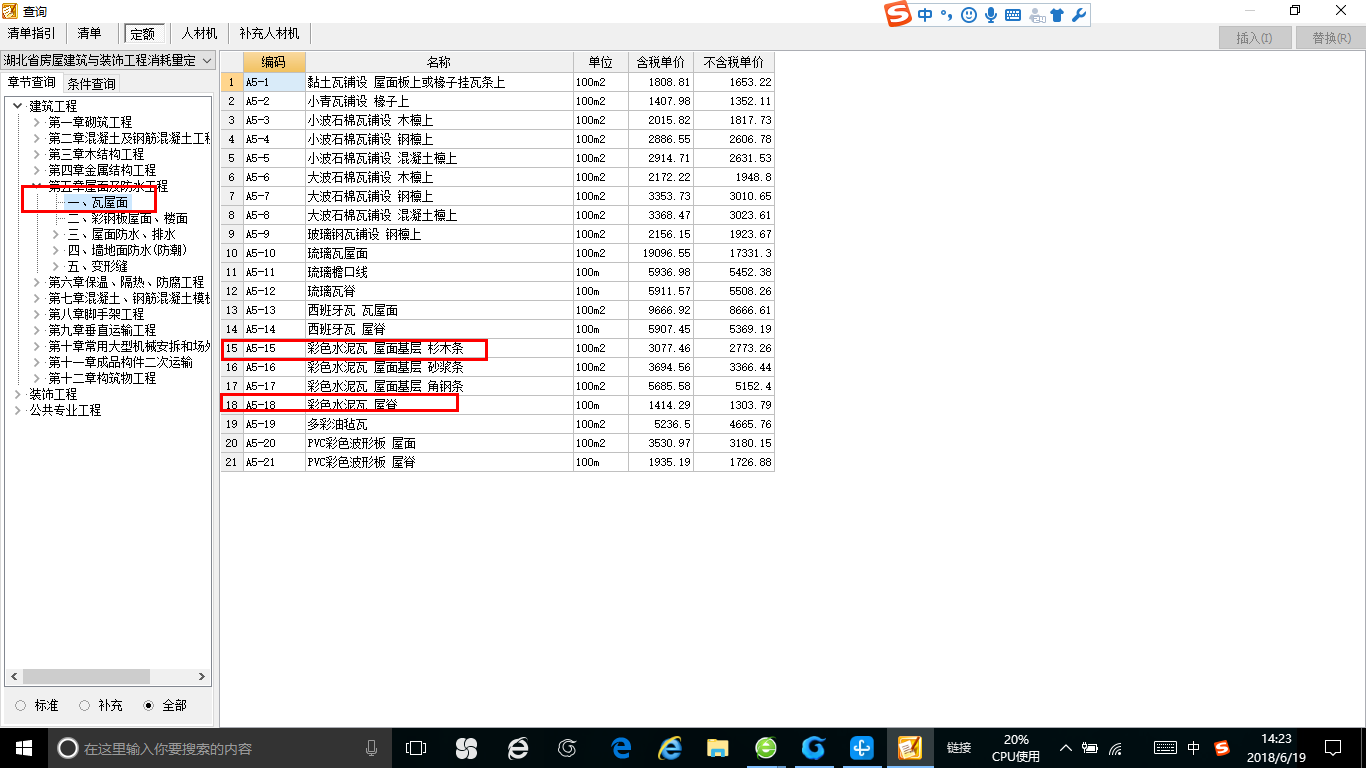Expand 四、墙地面防水(防潮) node
The height and width of the screenshot is (768, 1366).
click(56, 250)
